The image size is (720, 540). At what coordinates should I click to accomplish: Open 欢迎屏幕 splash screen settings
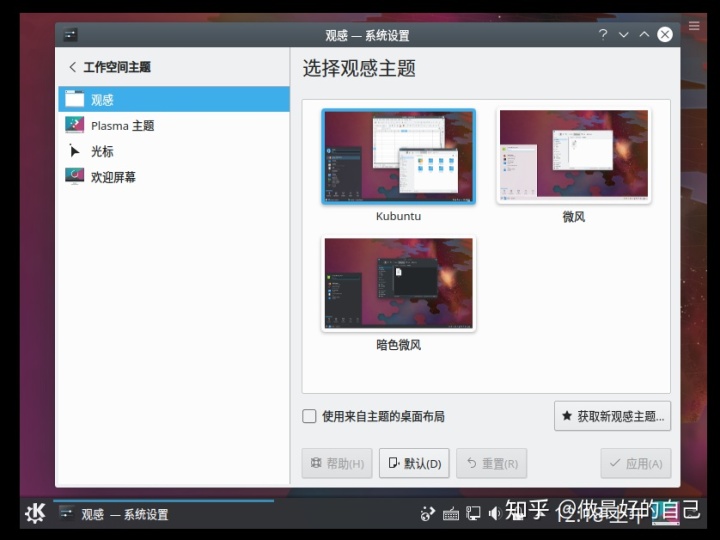point(174,176)
